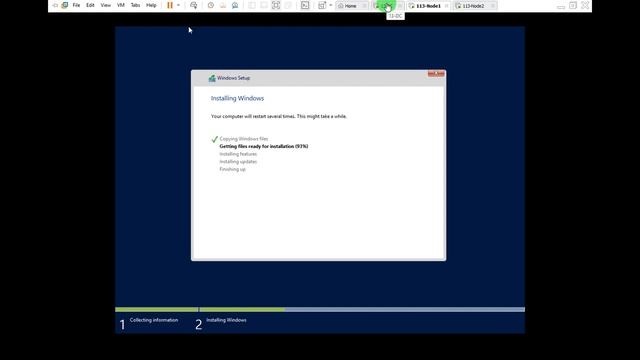Take a snapshot with the clock icon
This screenshot has height=360, width=640.
pos(211,5)
